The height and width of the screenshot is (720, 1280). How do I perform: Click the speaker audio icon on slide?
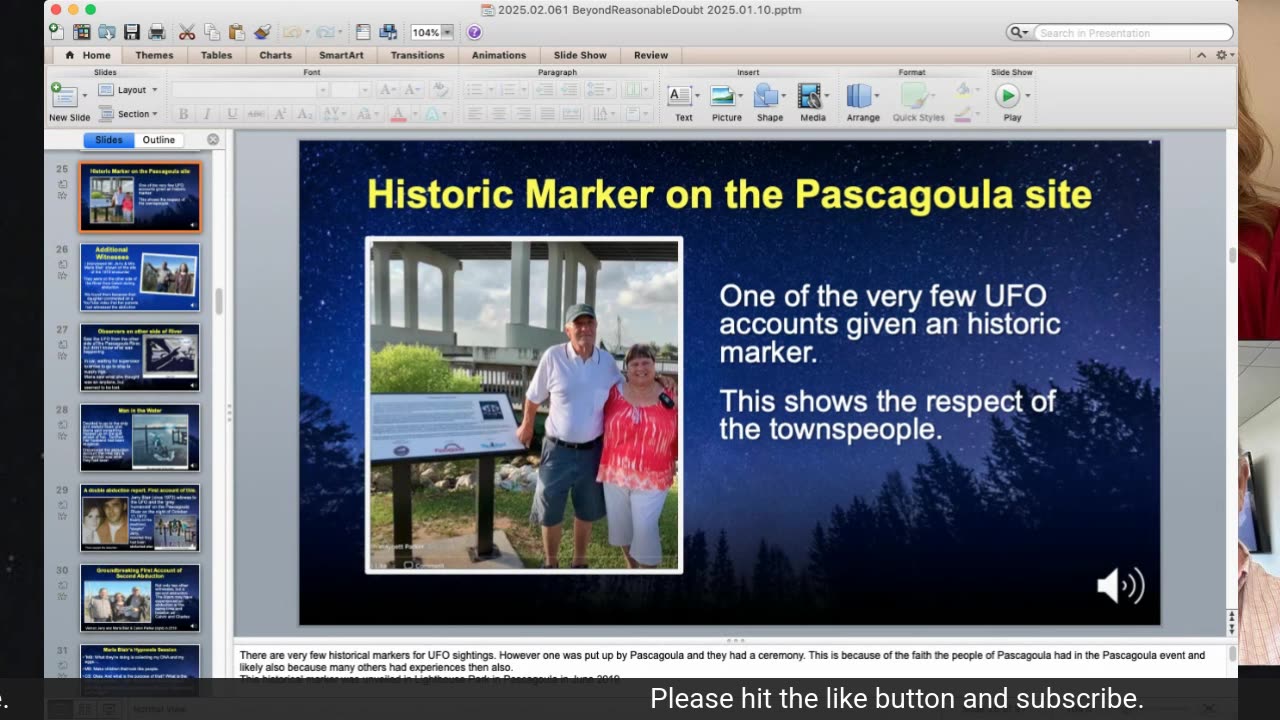click(x=1120, y=586)
